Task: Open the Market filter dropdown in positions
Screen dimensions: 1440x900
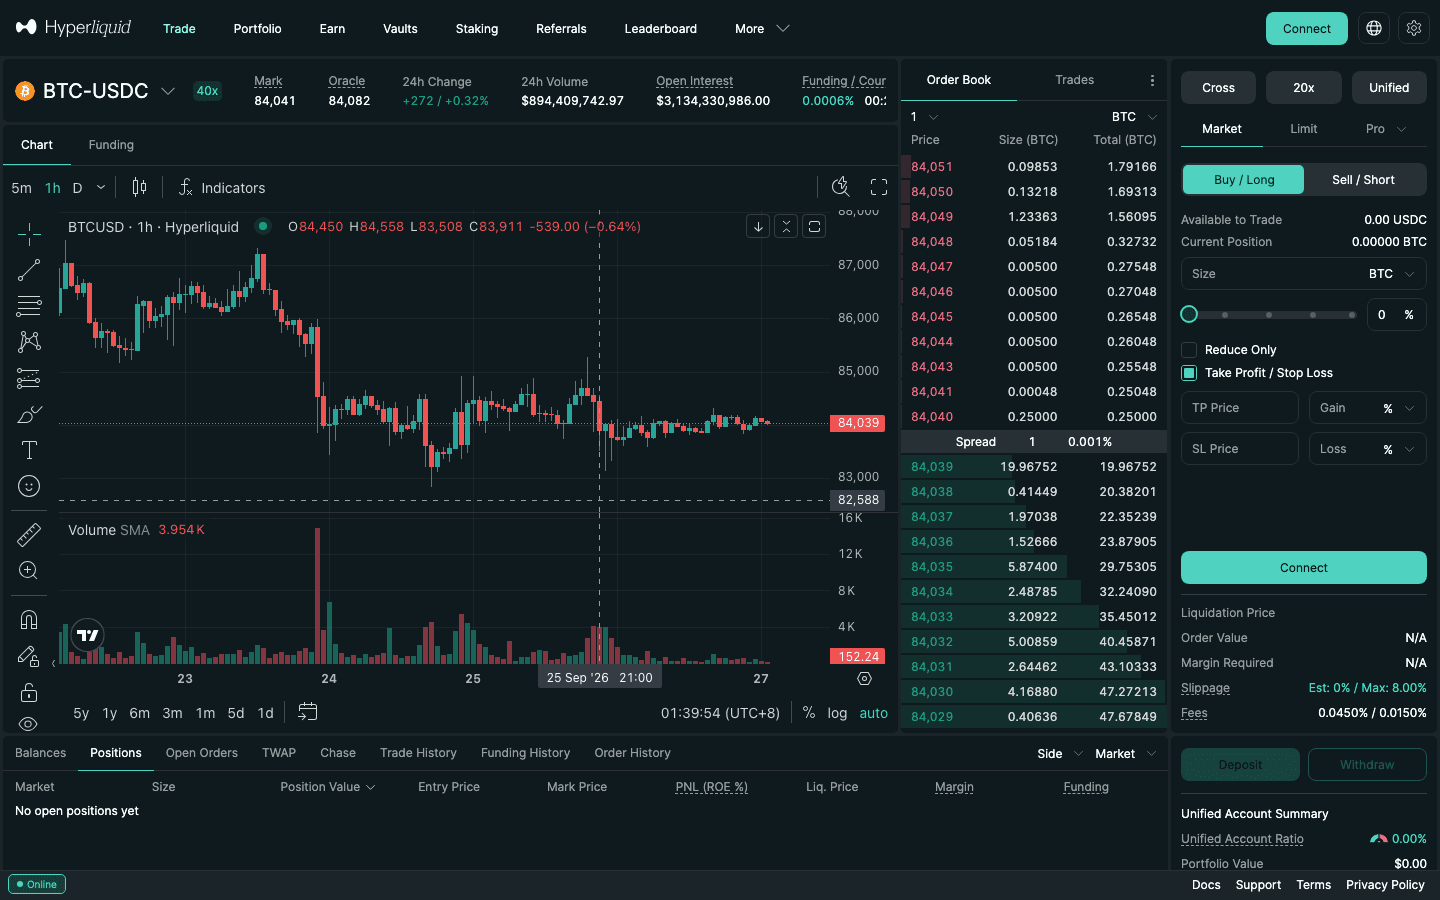Action: pos(1126,754)
